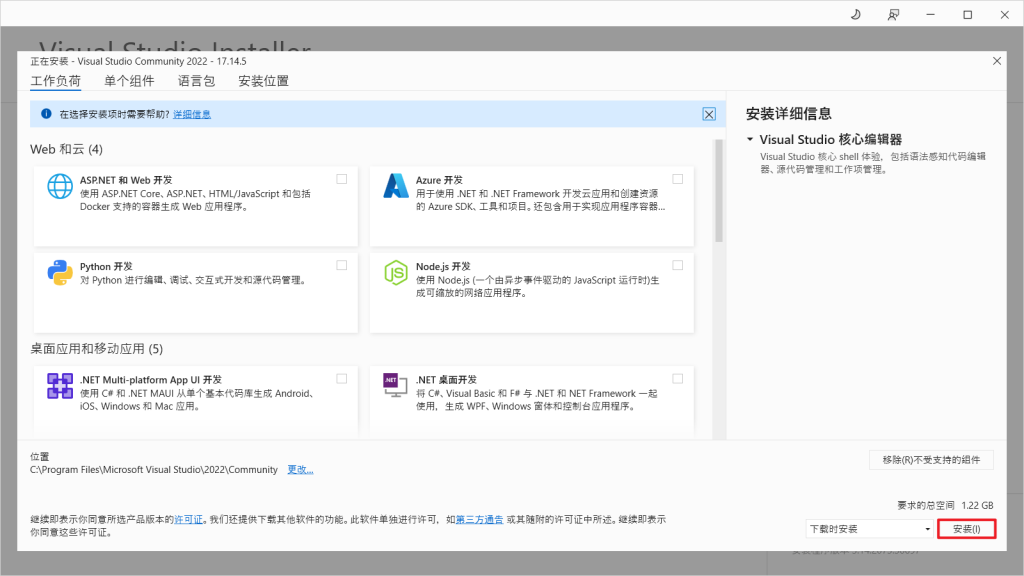
Task: Open the 许可证 license link
Action: pyautogui.click(x=188, y=520)
